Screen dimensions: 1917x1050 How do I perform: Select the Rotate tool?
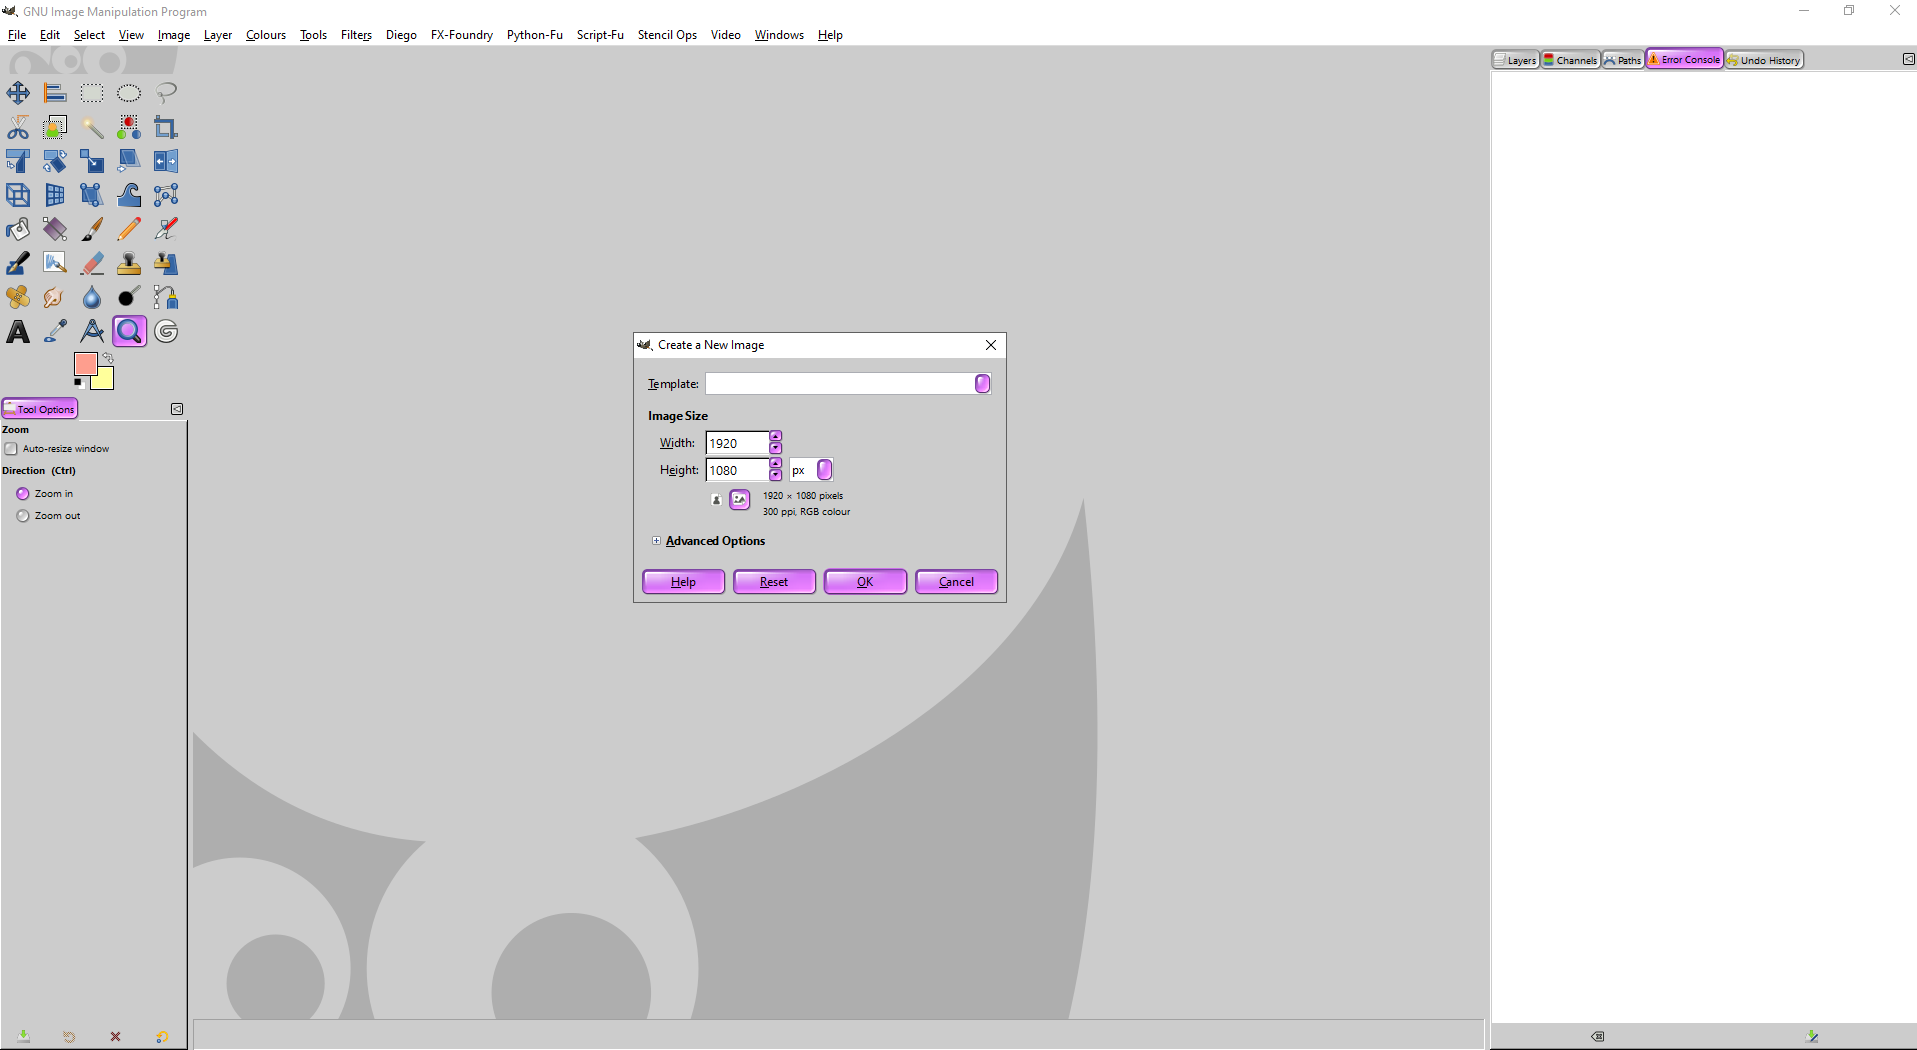click(x=55, y=161)
